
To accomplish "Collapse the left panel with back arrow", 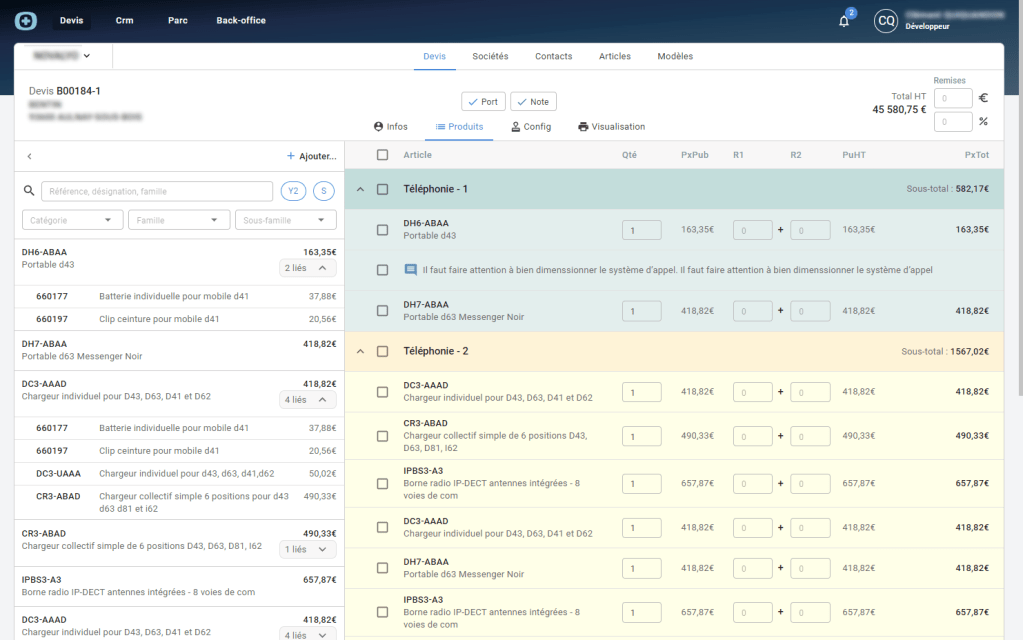I will pos(29,156).
